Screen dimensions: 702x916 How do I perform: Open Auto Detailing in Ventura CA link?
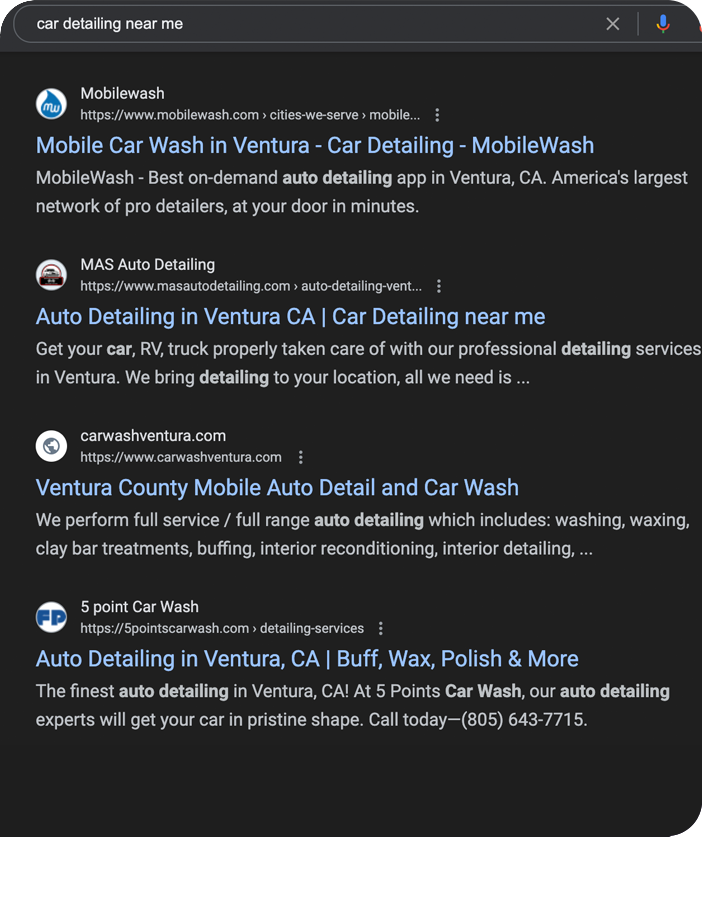(x=290, y=317)
